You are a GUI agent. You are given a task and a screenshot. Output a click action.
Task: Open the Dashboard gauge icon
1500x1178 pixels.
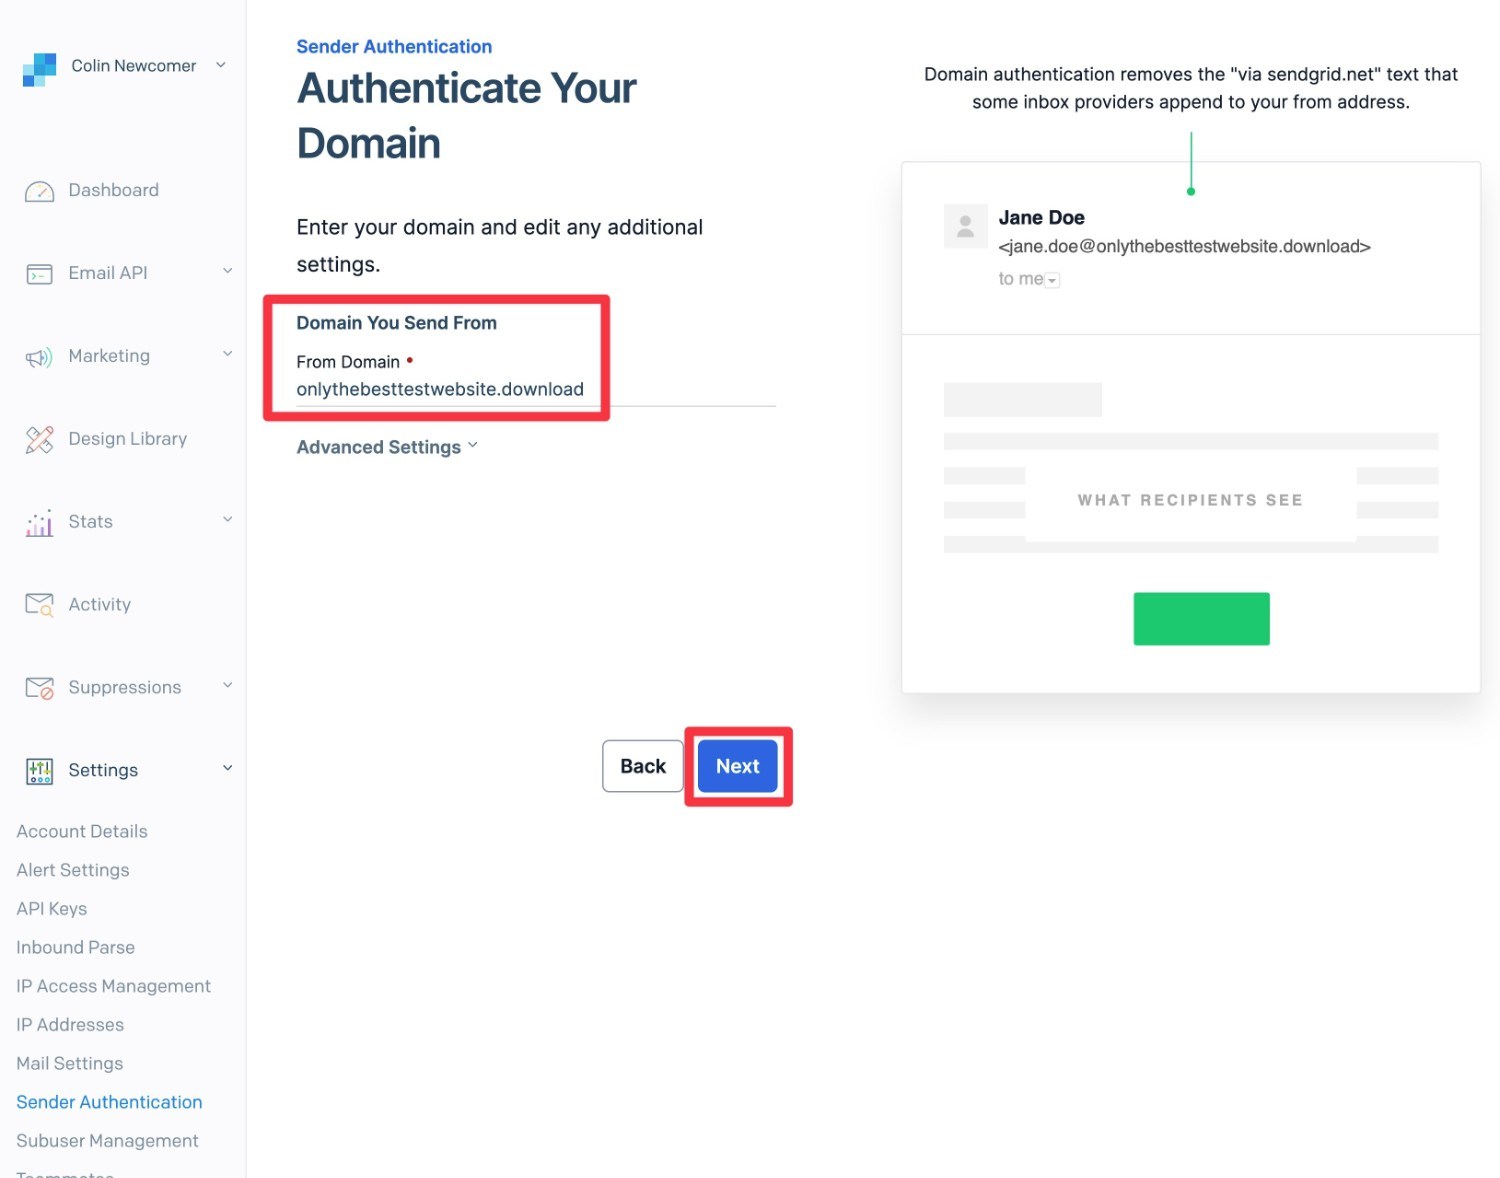pos(39,191)
